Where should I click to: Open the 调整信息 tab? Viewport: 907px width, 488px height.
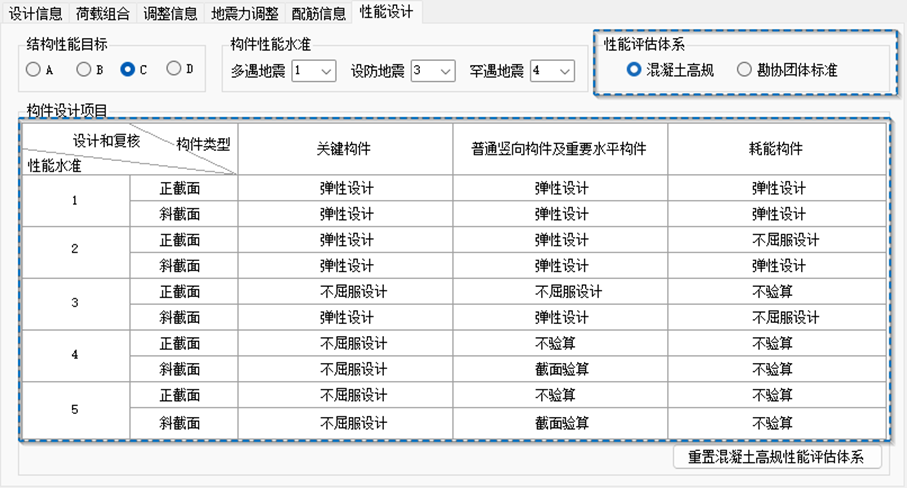pyautogui.click(x=169, y=13)
